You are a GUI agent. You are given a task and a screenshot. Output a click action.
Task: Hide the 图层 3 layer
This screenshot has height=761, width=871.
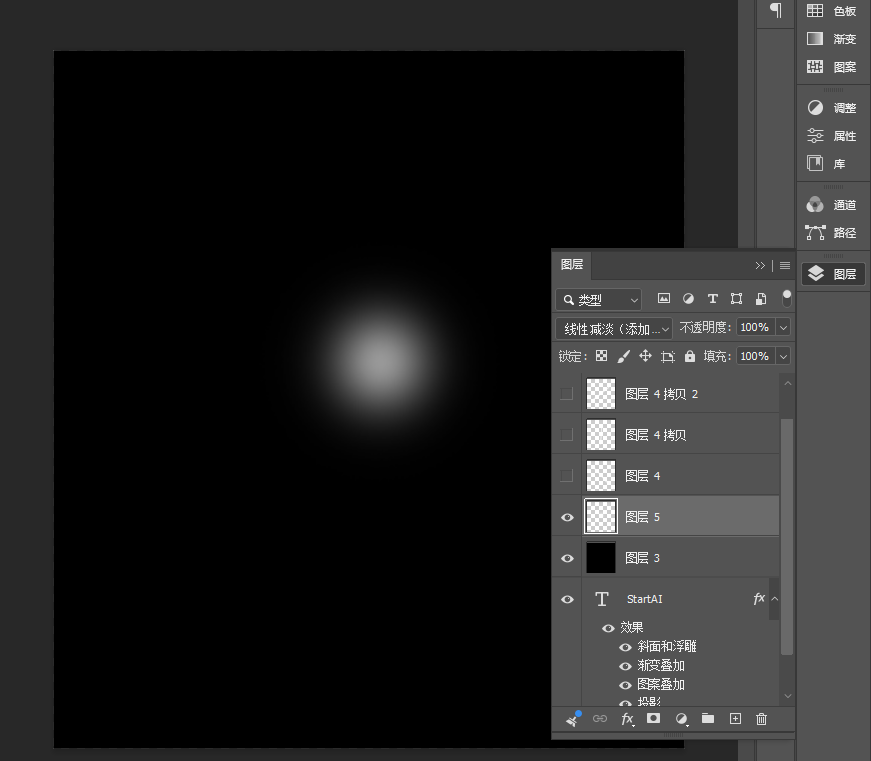pos(567,558)
